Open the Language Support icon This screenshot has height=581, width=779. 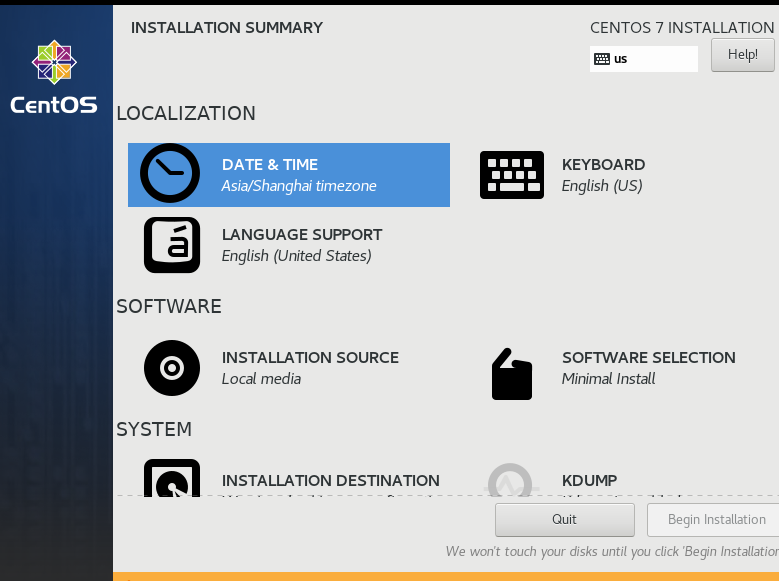(x=172, y=245)
